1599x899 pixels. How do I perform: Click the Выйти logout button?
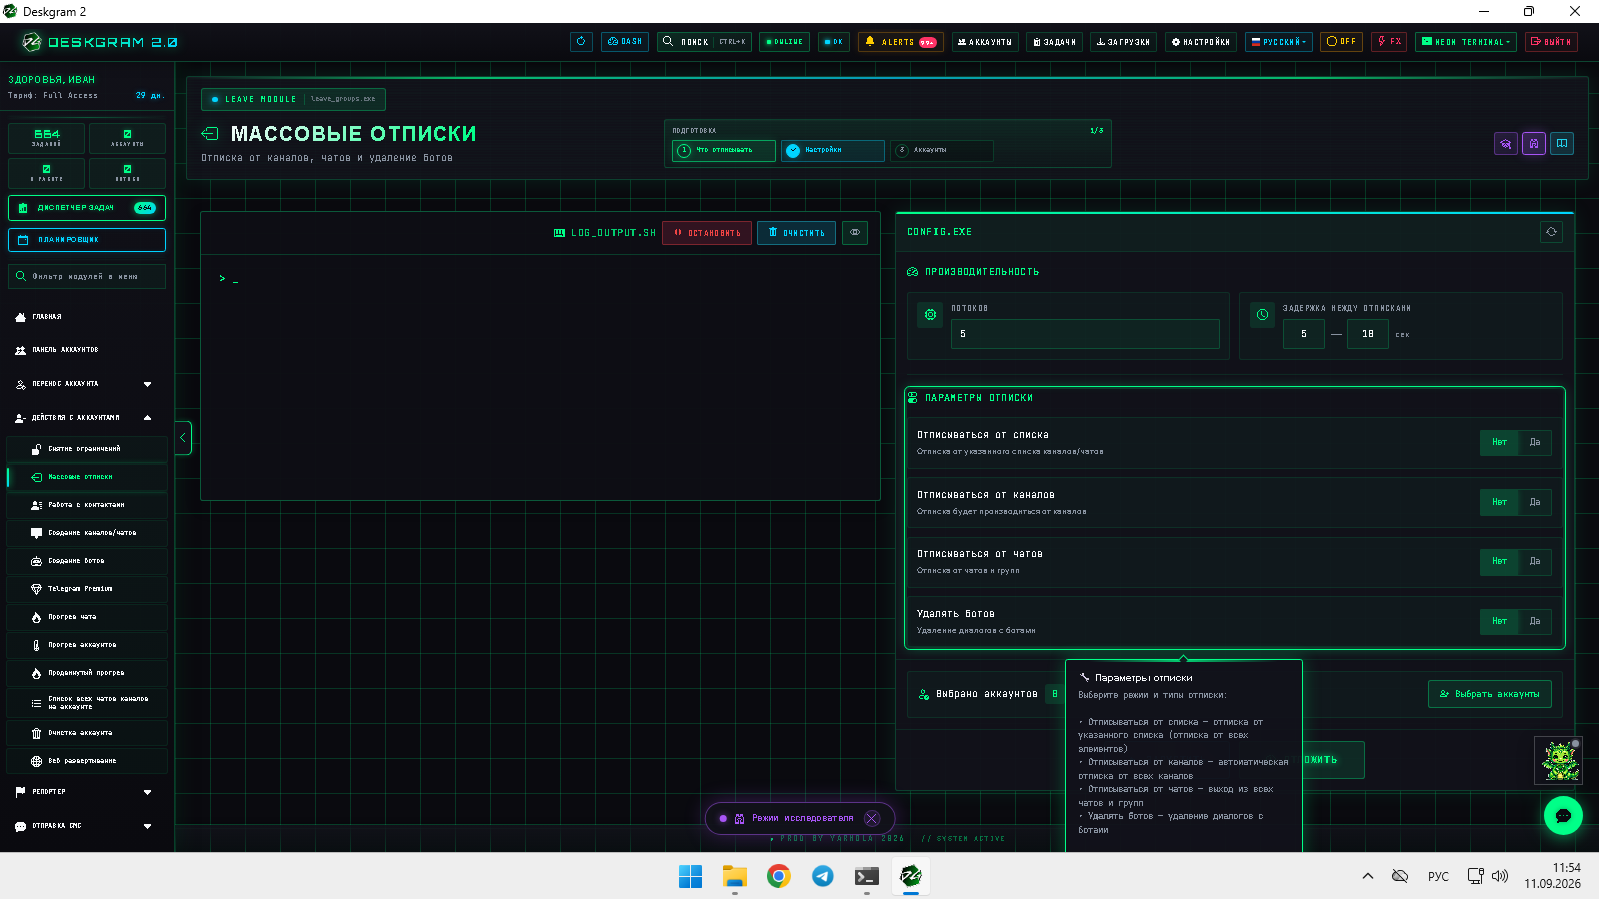coord(1551,42)
